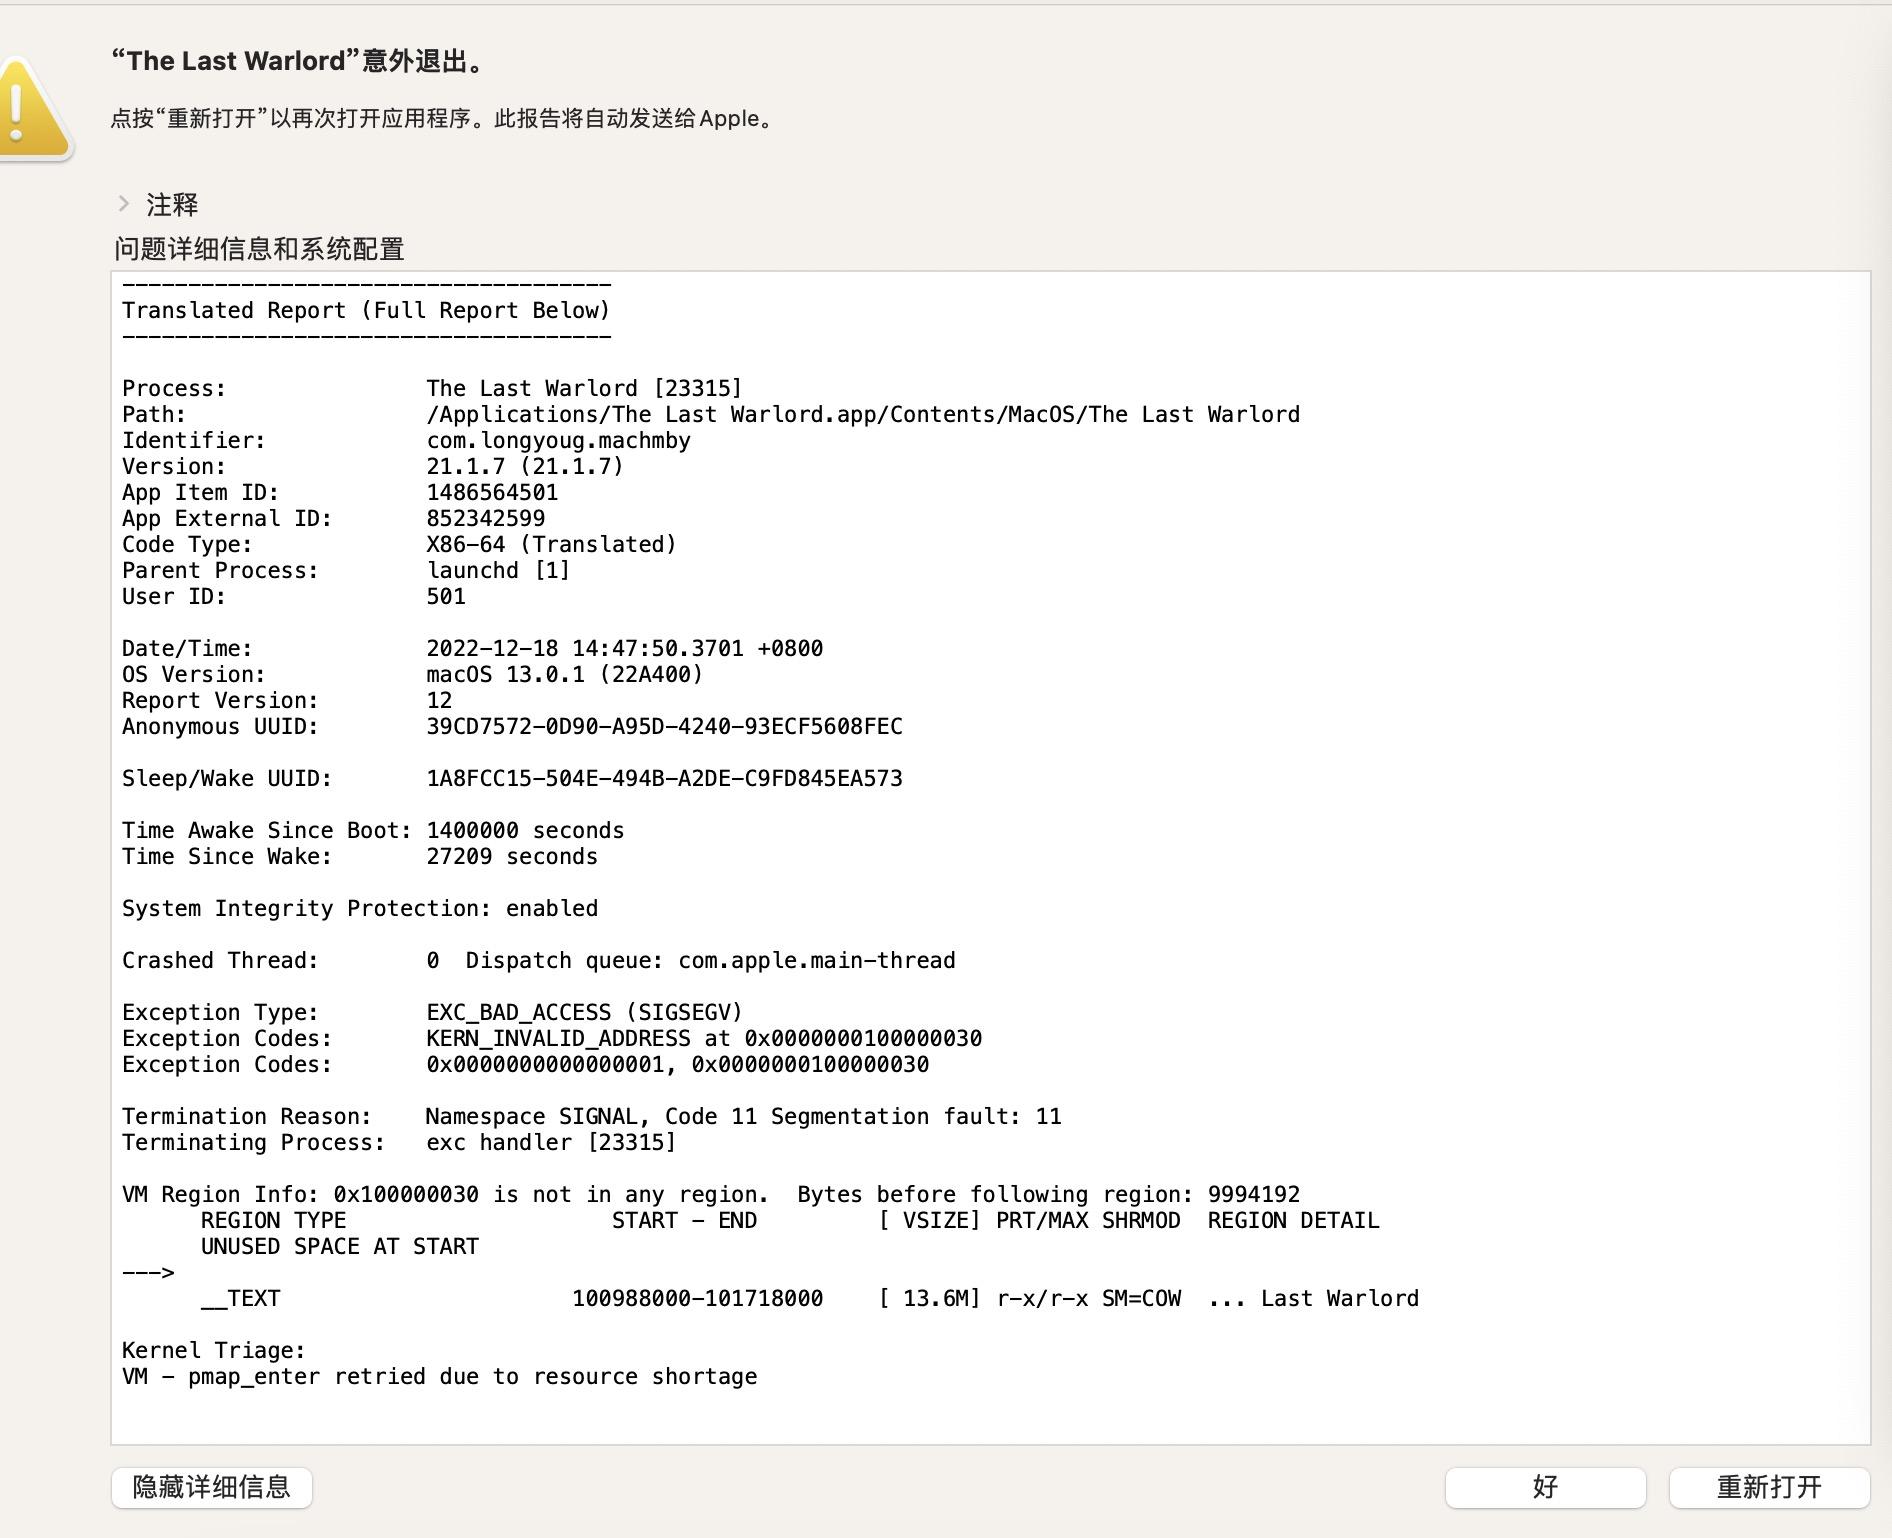Click the Date/Time value 2022-12-18

coord(624,648)
